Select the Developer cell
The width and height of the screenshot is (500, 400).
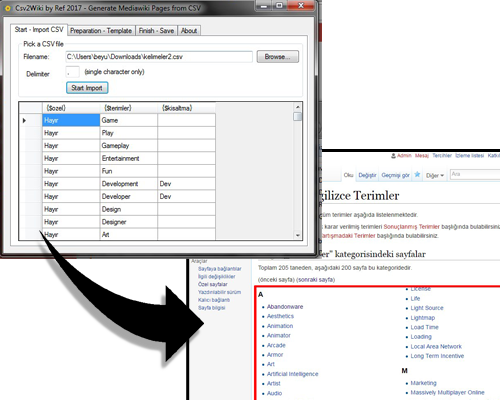coord(129,196)
